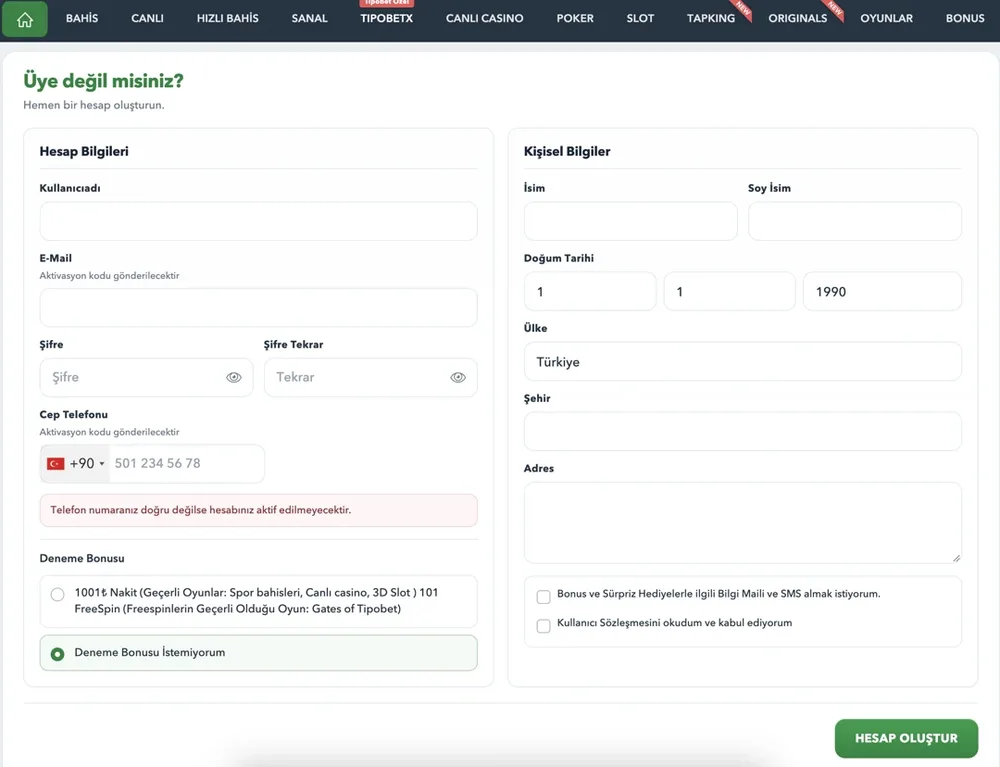Open the CANLI menu
This screenshot has height=767, width=1000.
tap(147, 18)
